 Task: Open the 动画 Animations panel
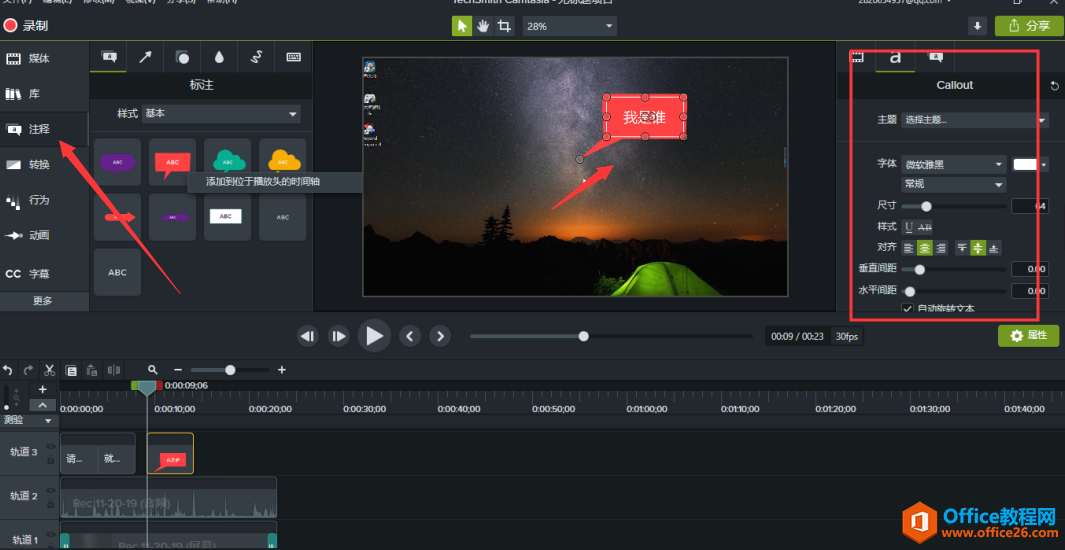tap(44, 236)
